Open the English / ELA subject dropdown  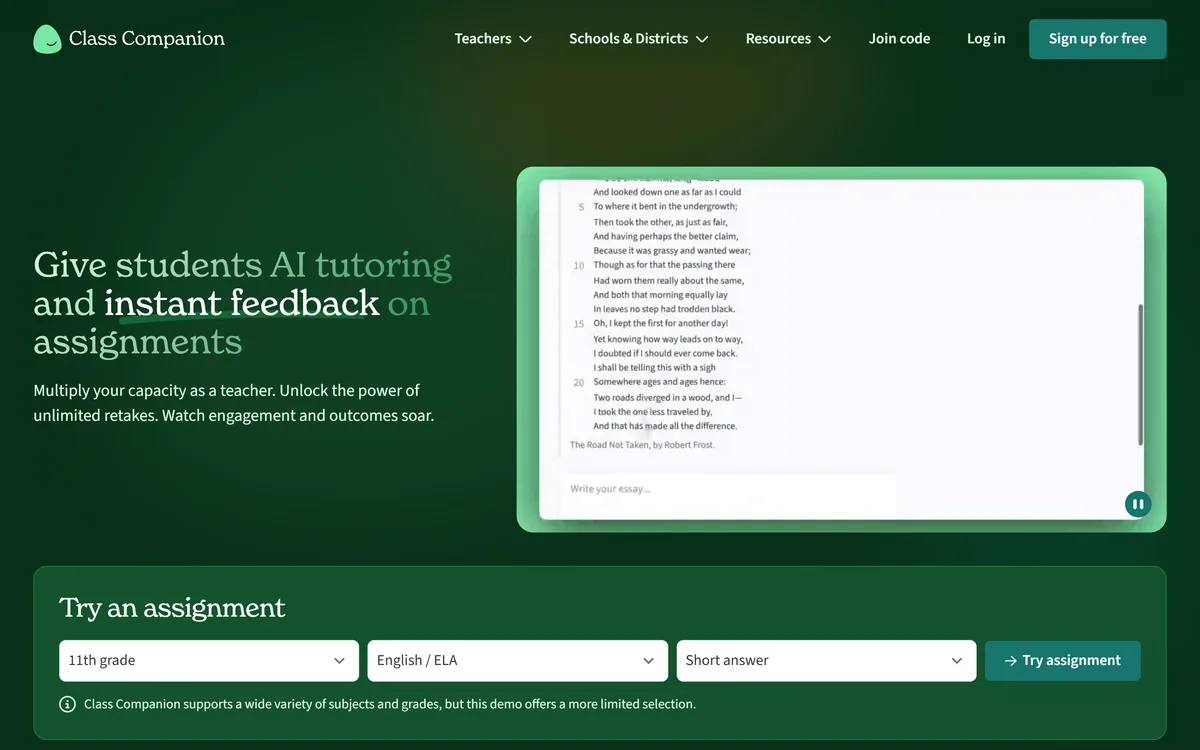coord(518,661)
